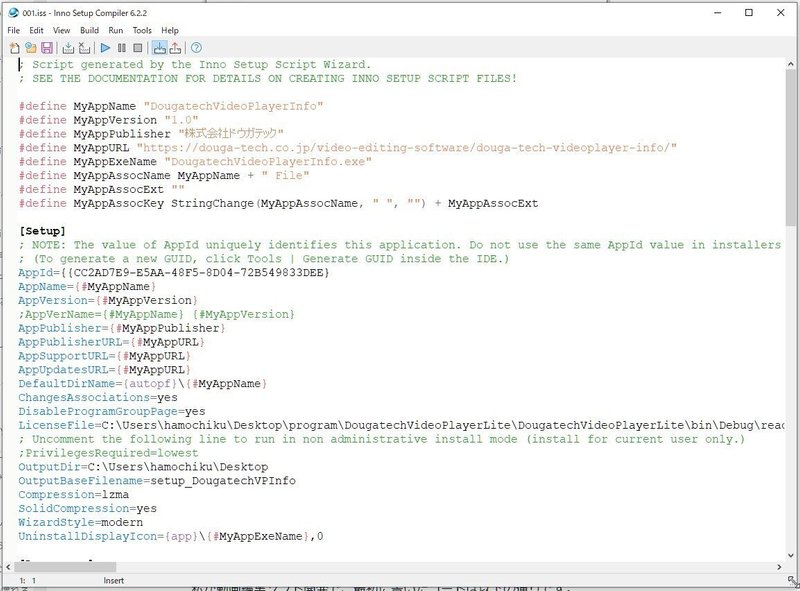This screenshot has height=591, width=800.
Task: Stop the compile process
Action: coord(84,48)
